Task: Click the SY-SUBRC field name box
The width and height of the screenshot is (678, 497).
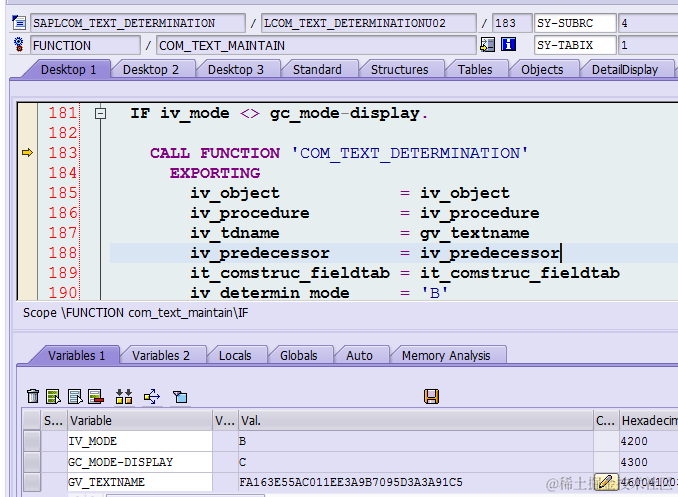Action: point(575,23)
